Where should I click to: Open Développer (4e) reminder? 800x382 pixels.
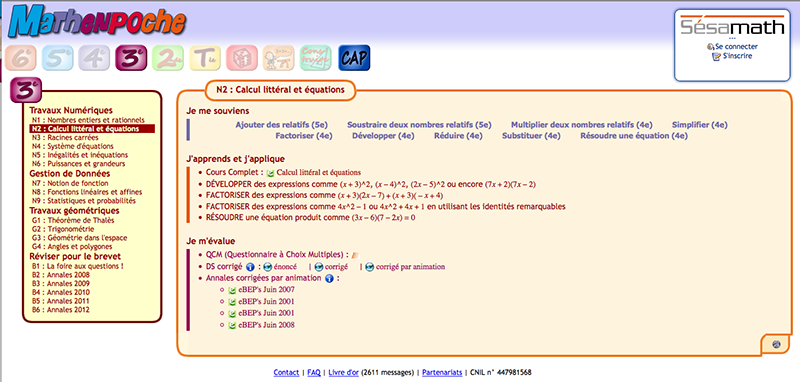(383, 136)
